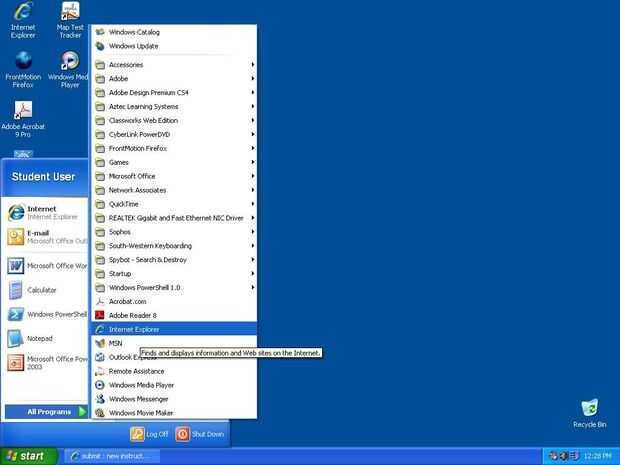Launch Microsoft Office Word from the Start menu
620x465 pixels.
coord(16,266)
